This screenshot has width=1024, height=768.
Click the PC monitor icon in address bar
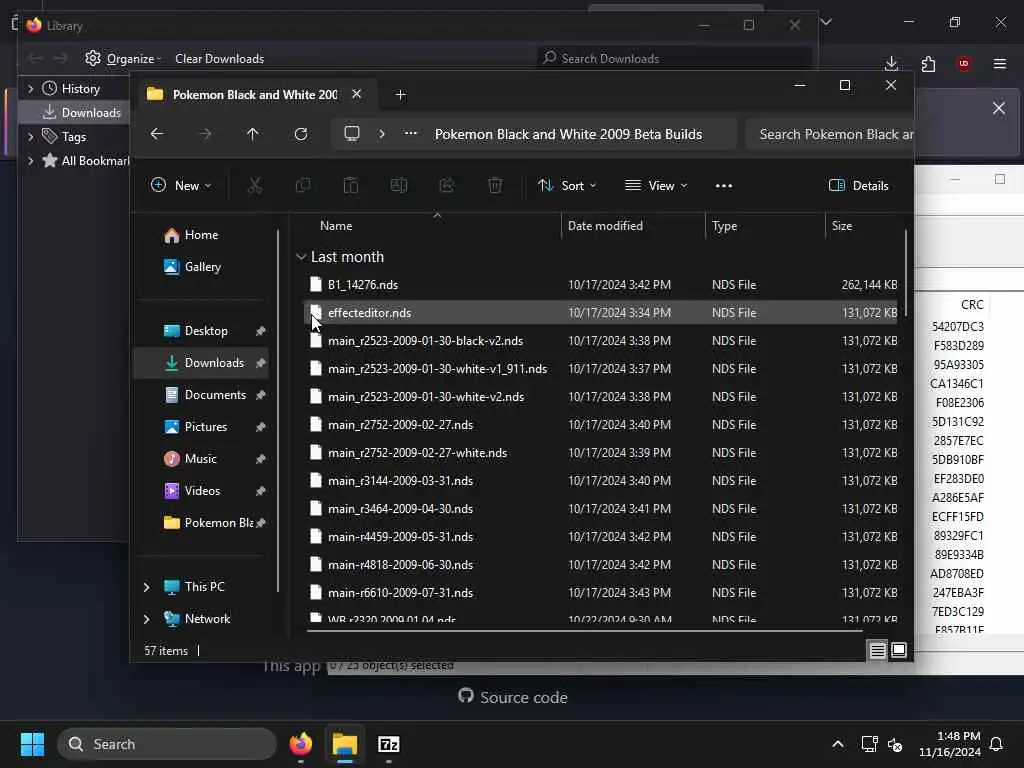352,134
